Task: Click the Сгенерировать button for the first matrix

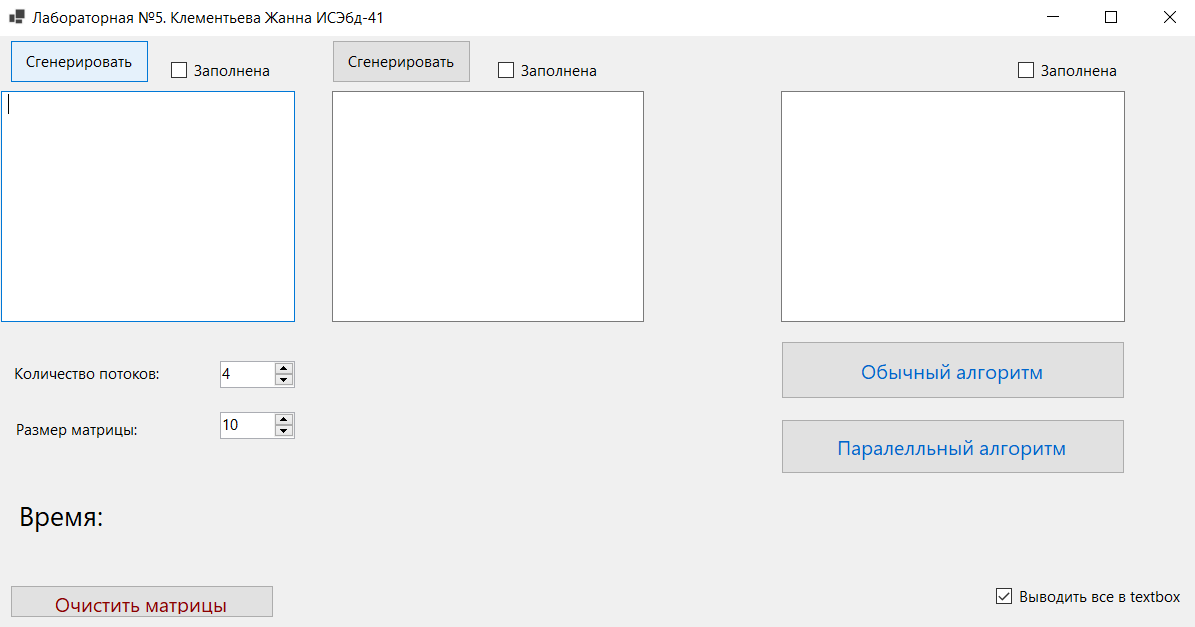Action: point(79,61)
